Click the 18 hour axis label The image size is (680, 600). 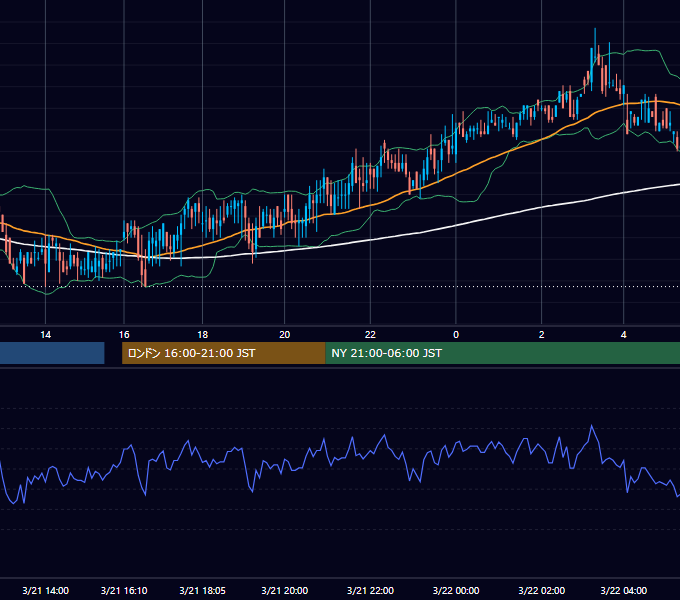203,335
